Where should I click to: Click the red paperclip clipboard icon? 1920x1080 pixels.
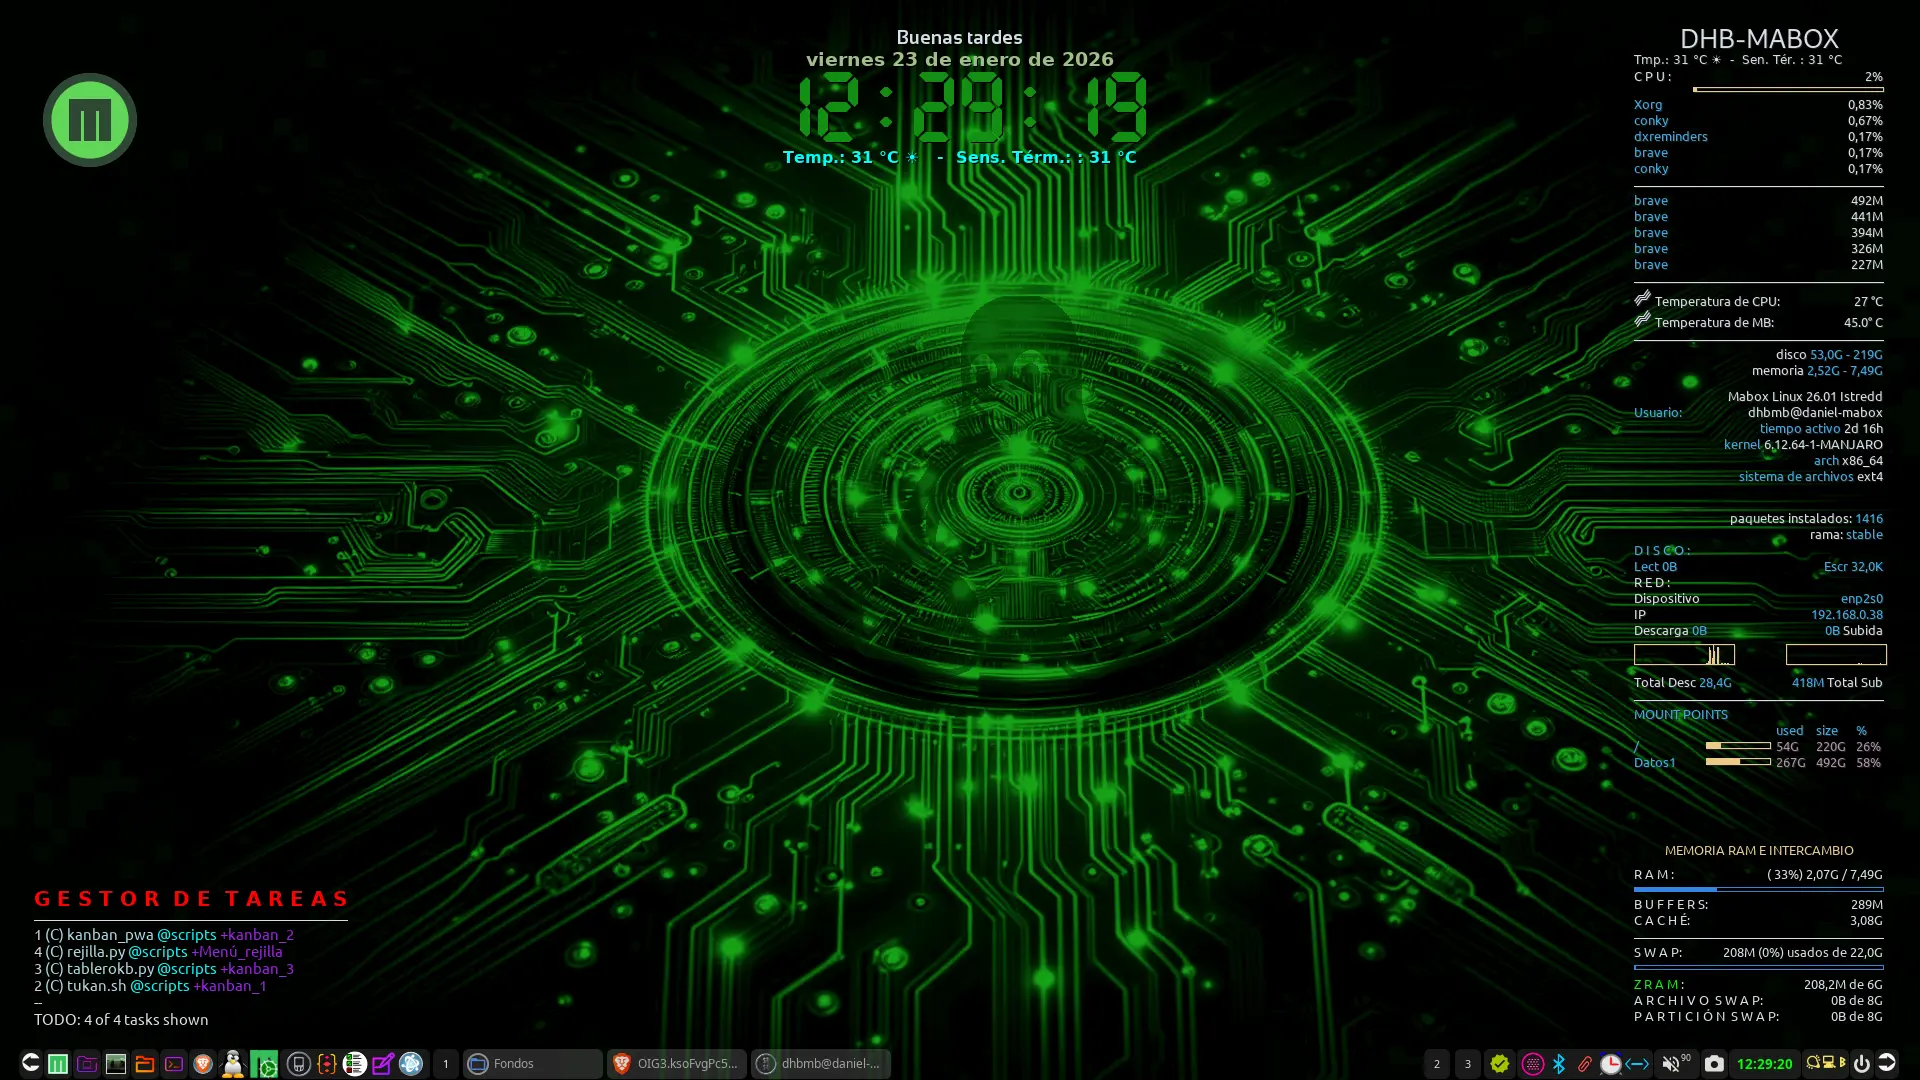pyautogui.click(x=1585, y=1064)
